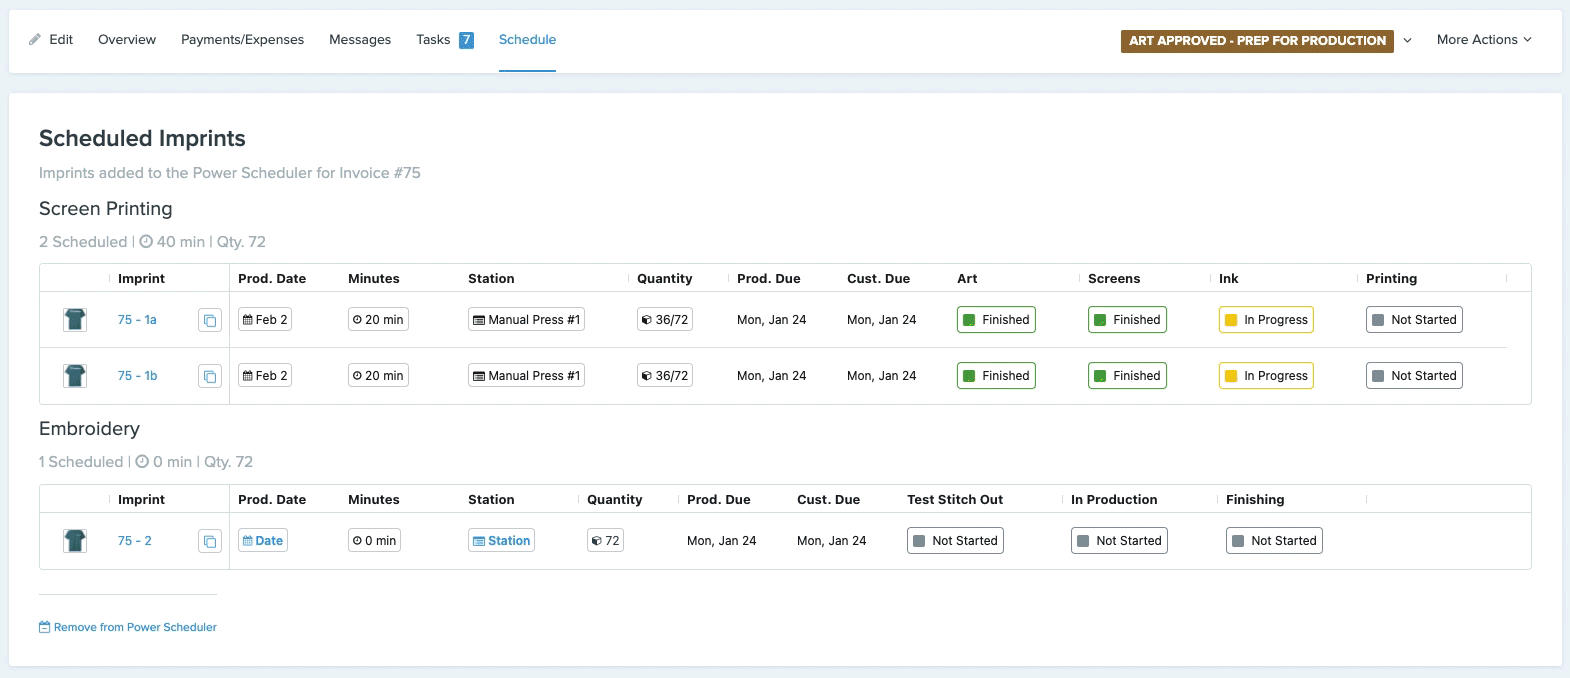This screenshot has width=1570, height=678.
Task: Go to the Messages tab
Action: (x=360, y=40)
